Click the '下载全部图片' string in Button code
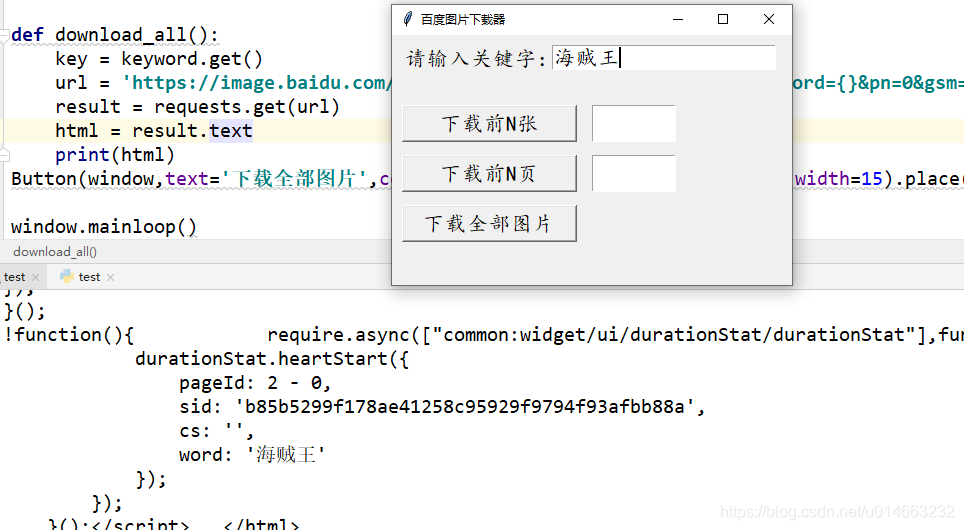The image size is (964, 530). (x=297, y=178)
